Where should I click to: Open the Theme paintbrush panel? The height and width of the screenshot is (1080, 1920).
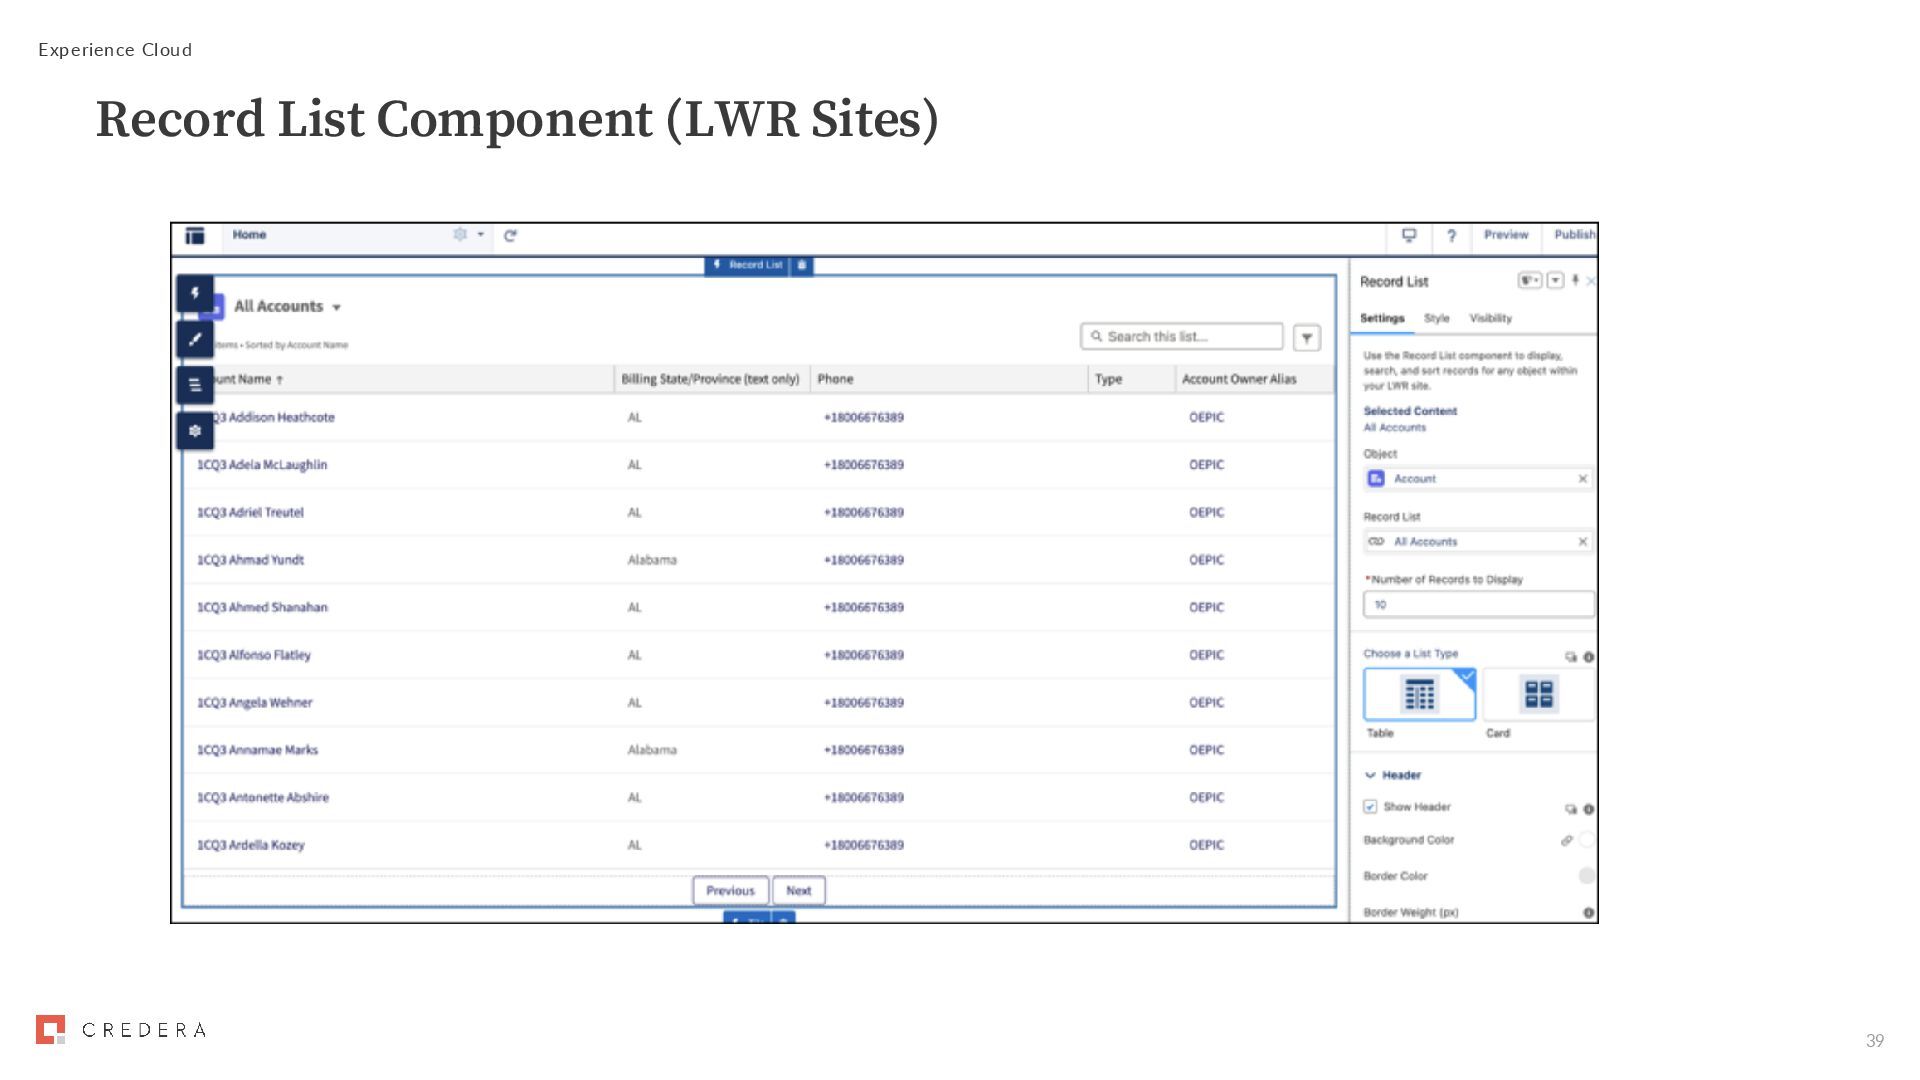click(x=195, y=339)
